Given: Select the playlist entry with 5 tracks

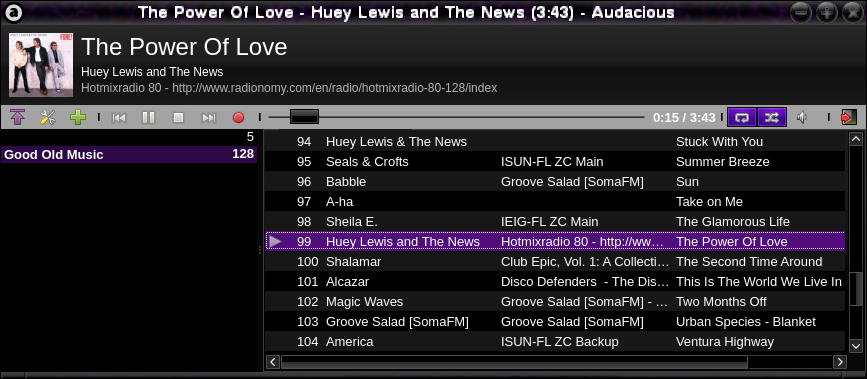Looking at the screenshot, I should [x=129, y=137].
